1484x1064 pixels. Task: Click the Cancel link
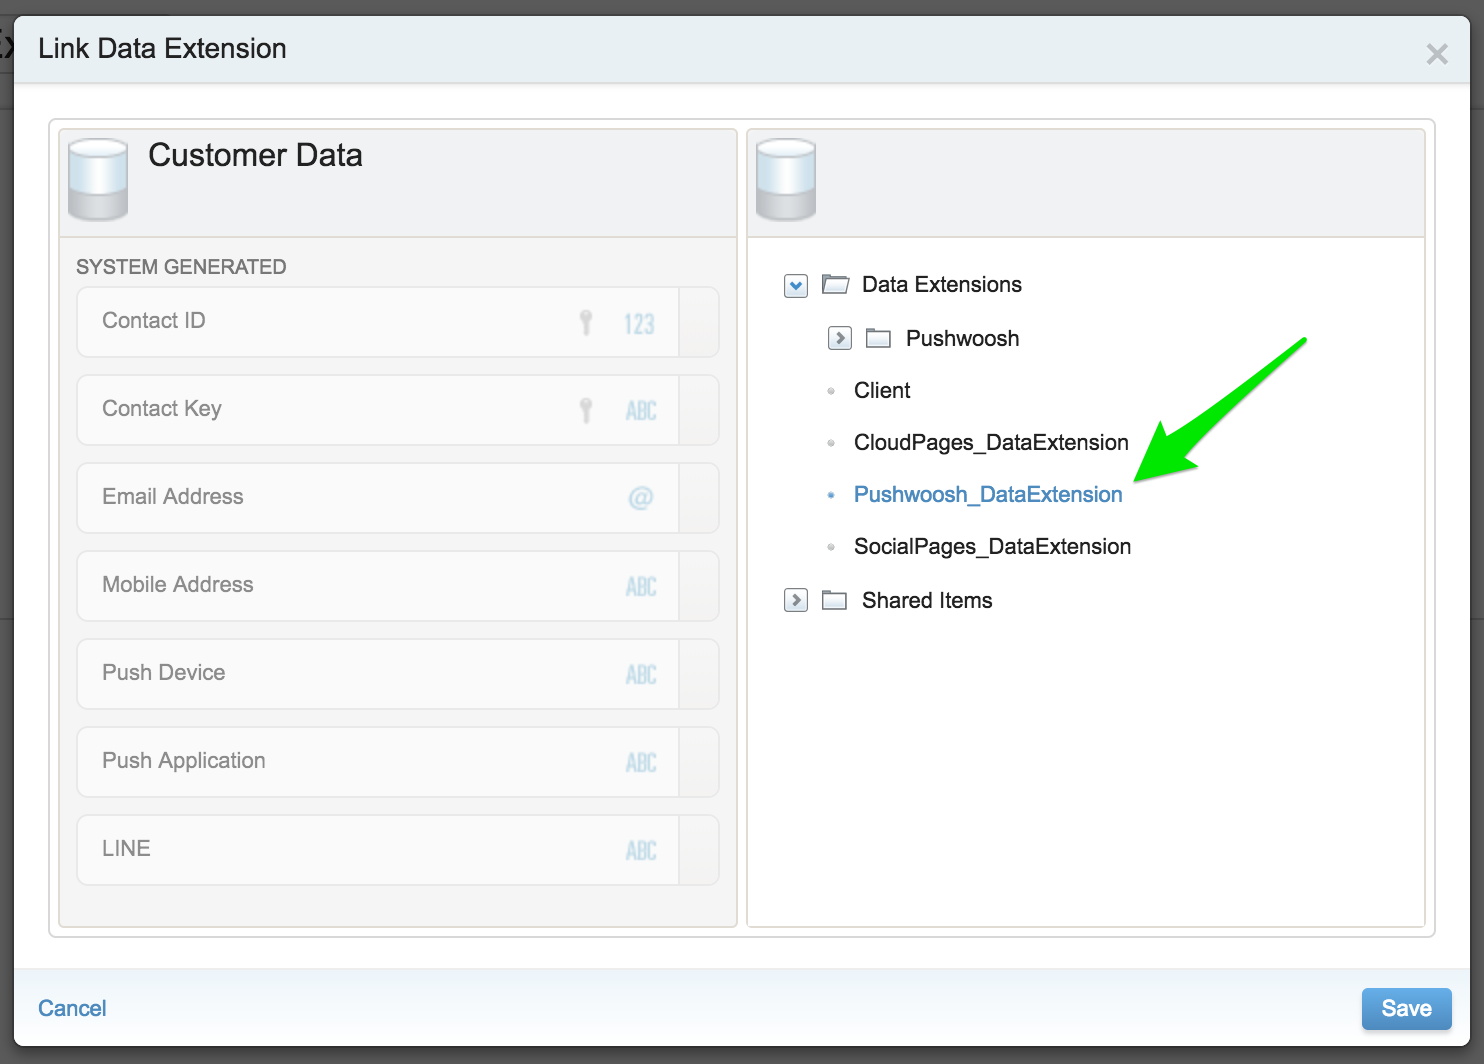pyautogui.click(x=72, y=1008)
